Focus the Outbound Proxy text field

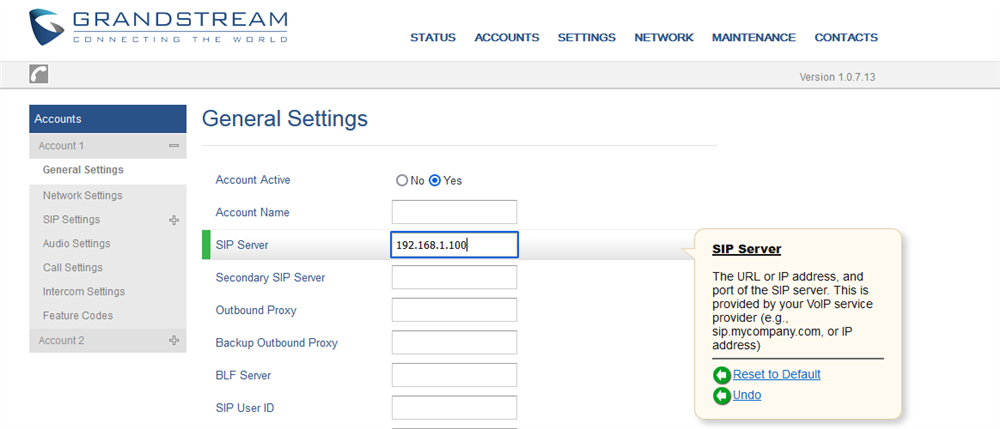[x=454, y=310]
